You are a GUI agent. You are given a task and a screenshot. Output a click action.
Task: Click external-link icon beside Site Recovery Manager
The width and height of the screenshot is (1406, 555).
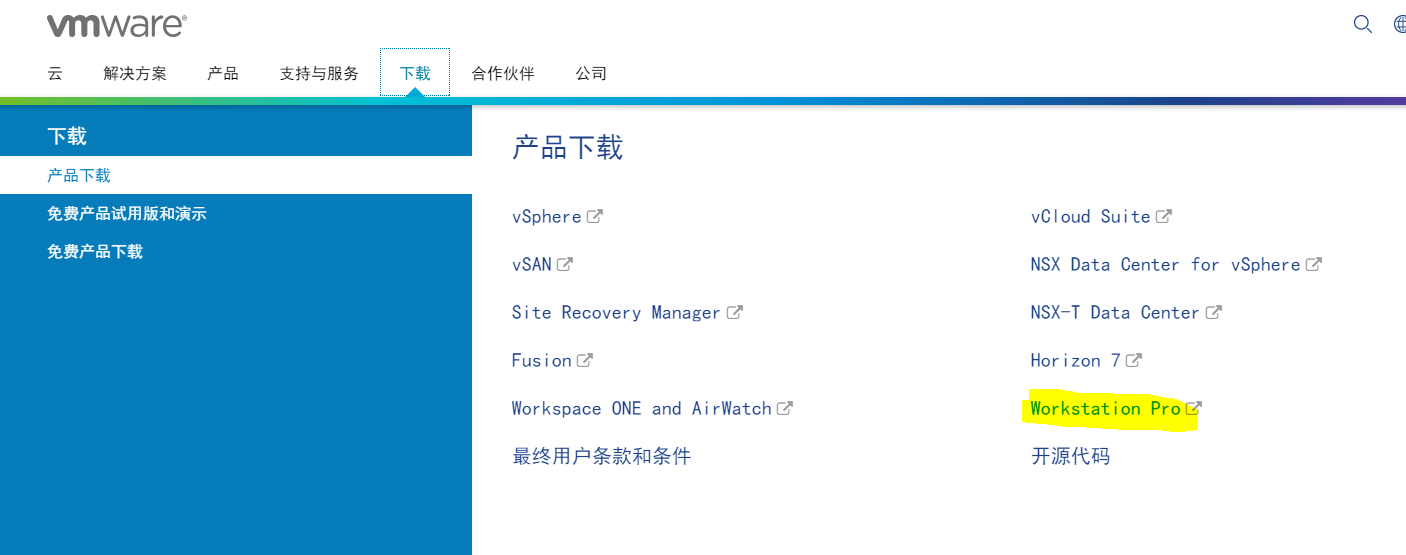pos(734,312)
